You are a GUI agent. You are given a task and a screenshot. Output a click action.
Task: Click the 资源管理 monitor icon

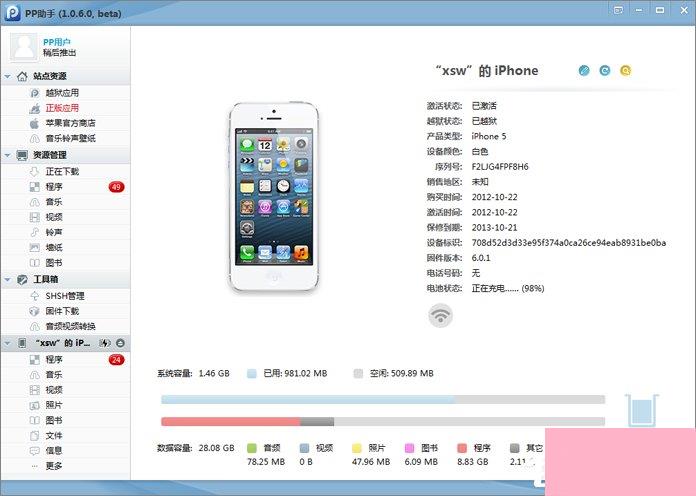[22, 155]
